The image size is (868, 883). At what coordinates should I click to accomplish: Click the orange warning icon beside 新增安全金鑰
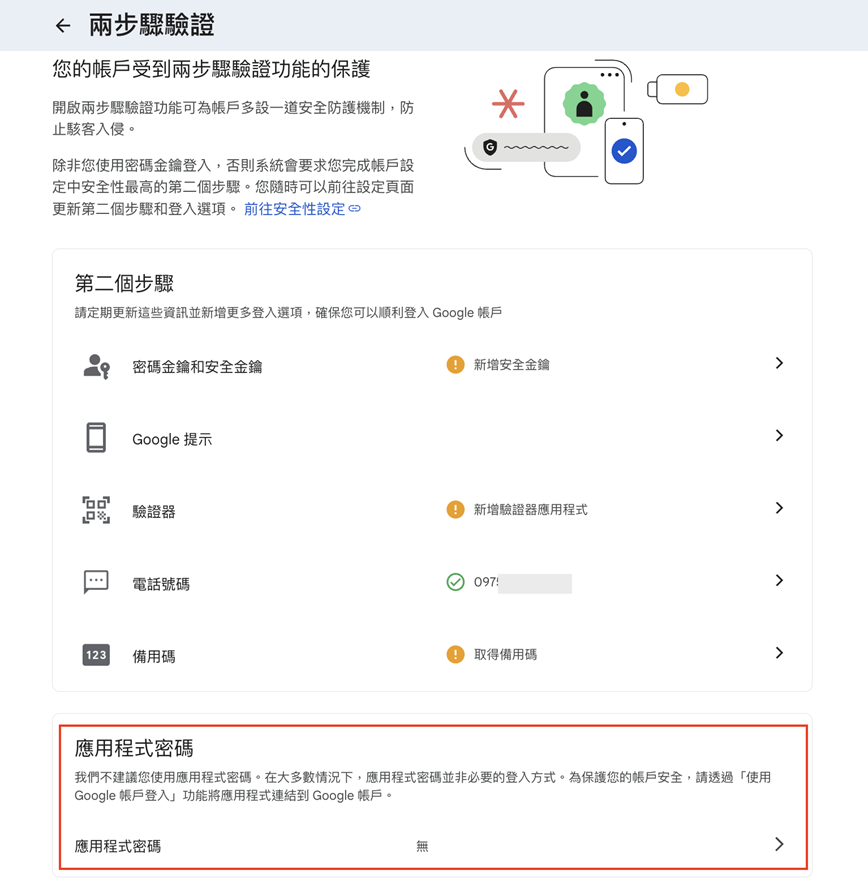[x=455, y=365]
